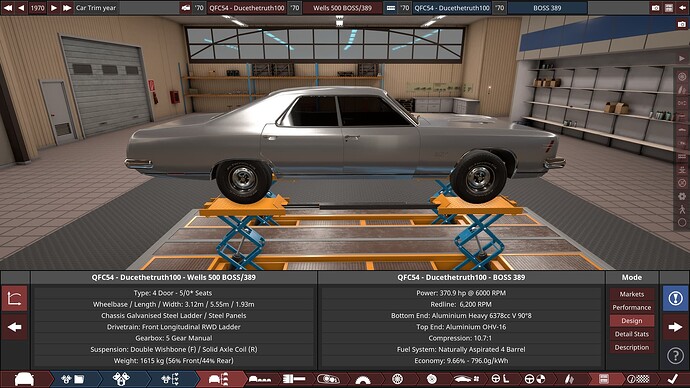Open the brakes disc tab icon
The image size is (690, 388).
click(432, 379)
